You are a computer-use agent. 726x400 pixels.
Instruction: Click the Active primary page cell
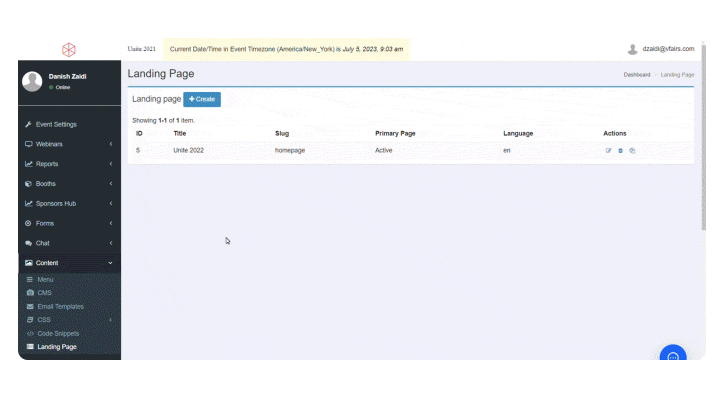click(383, 150)
